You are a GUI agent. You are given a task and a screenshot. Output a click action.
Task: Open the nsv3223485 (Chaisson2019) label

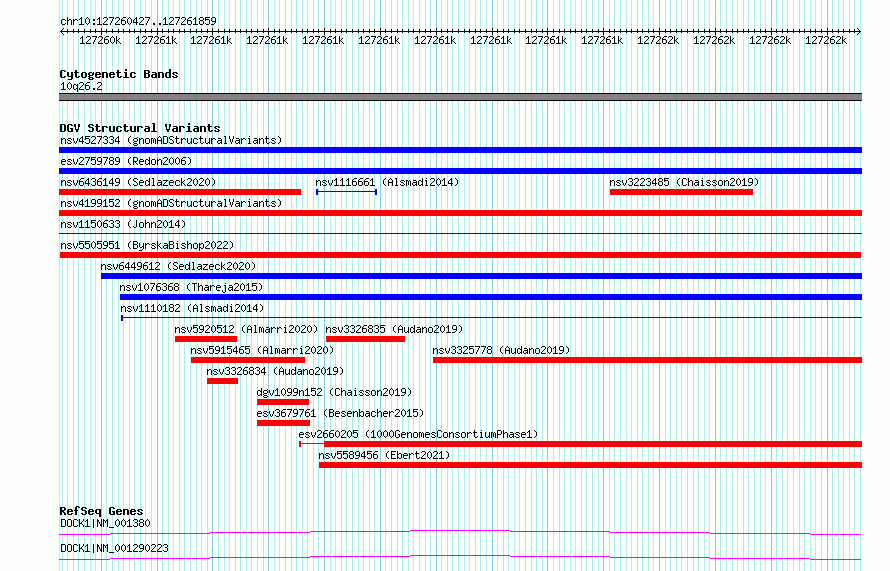click(684, 182)
